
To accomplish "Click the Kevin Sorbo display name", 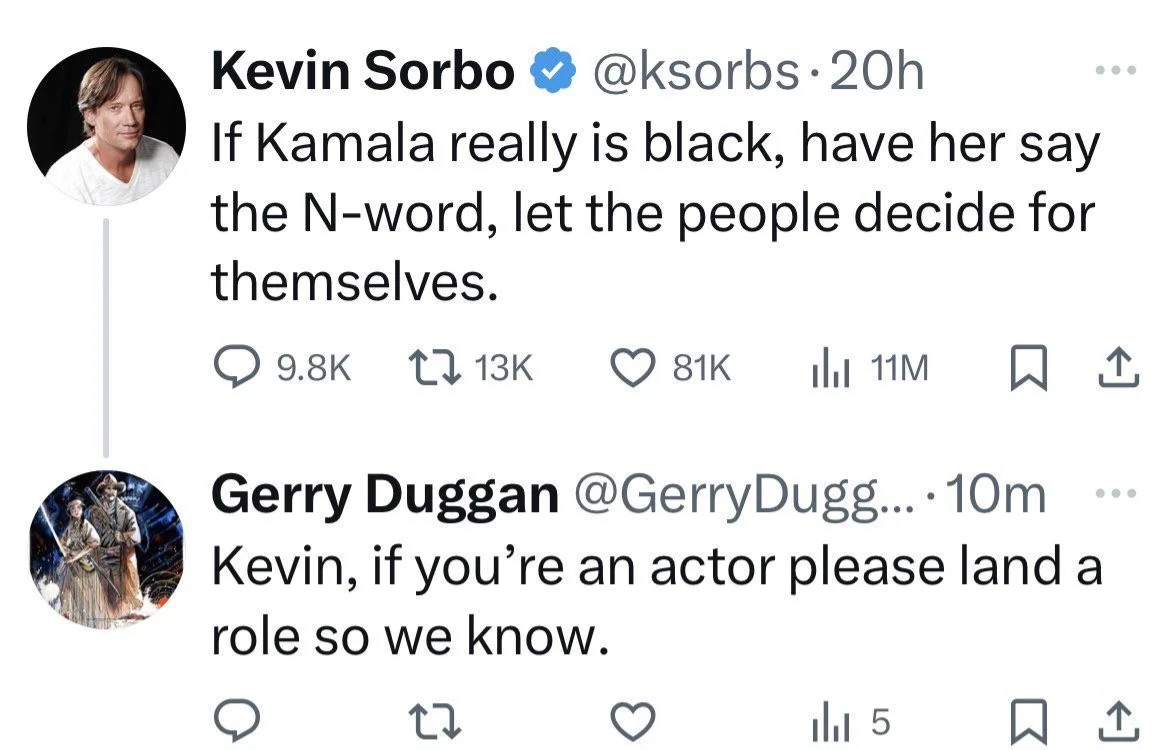I will (x=362, y=72).
